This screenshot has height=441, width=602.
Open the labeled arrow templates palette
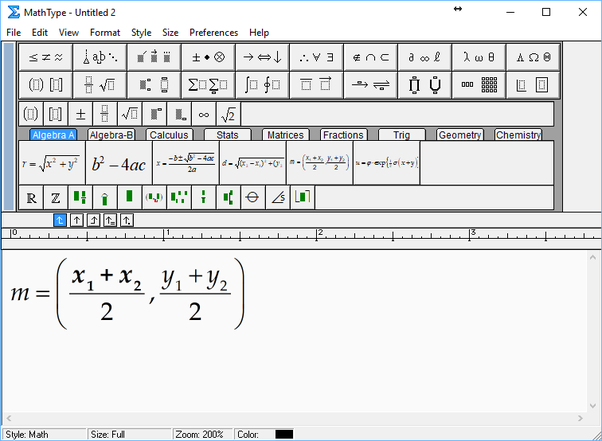370,85
